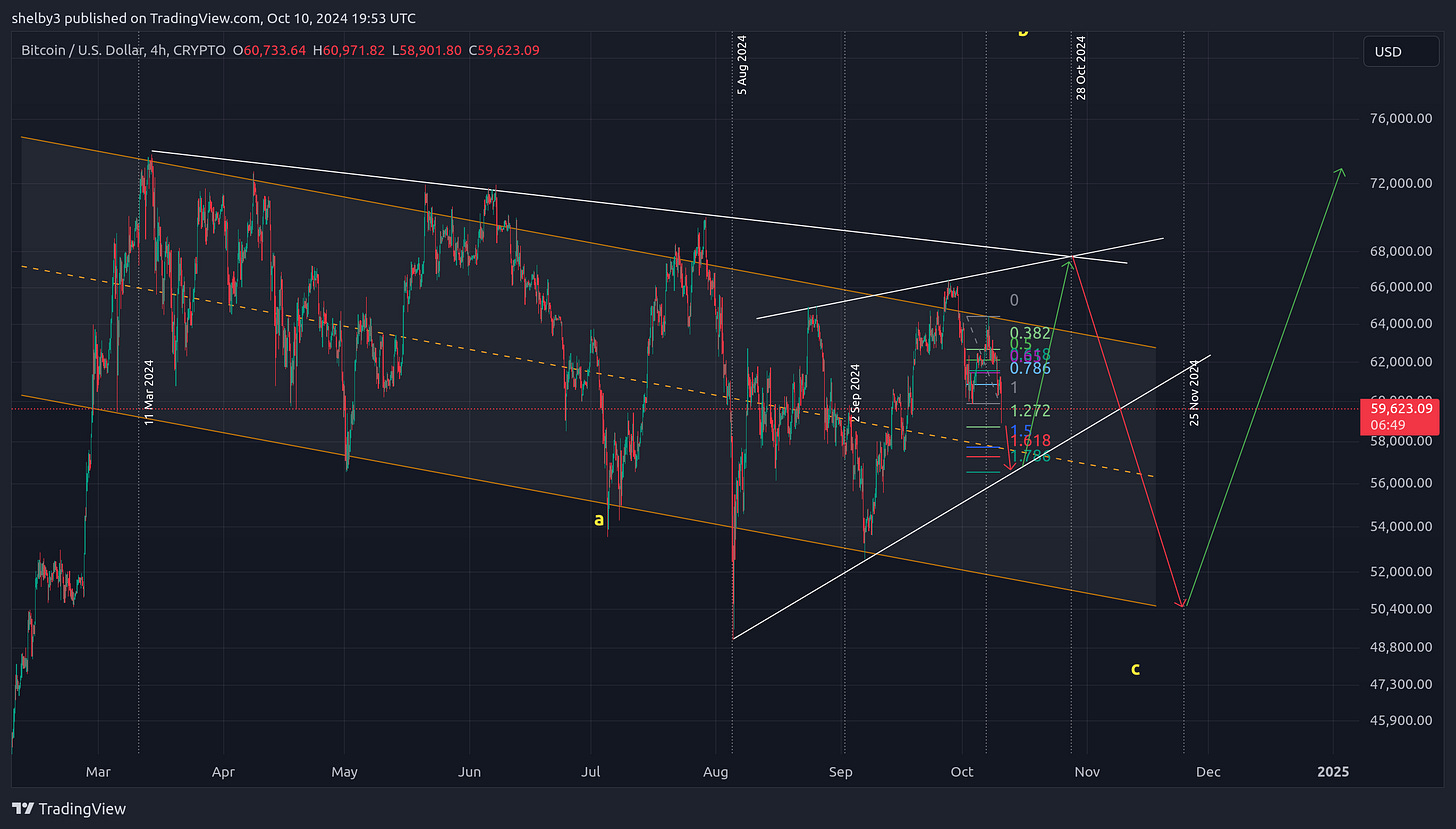Click the Fibonacci 0.382 level label
The height and width of the screenshot is (829, 1456).
point(1029,333)
